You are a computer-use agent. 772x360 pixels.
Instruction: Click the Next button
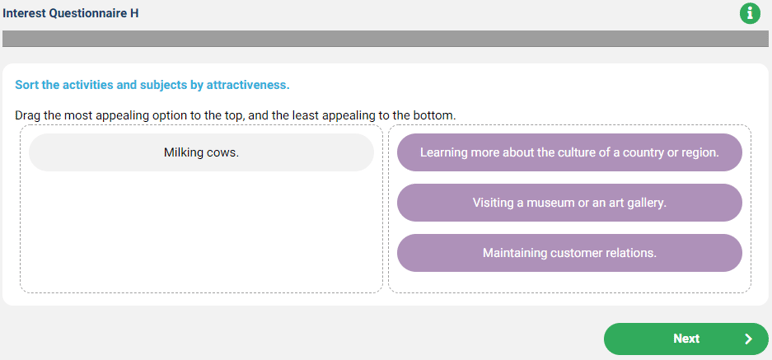tap(686, 339)
